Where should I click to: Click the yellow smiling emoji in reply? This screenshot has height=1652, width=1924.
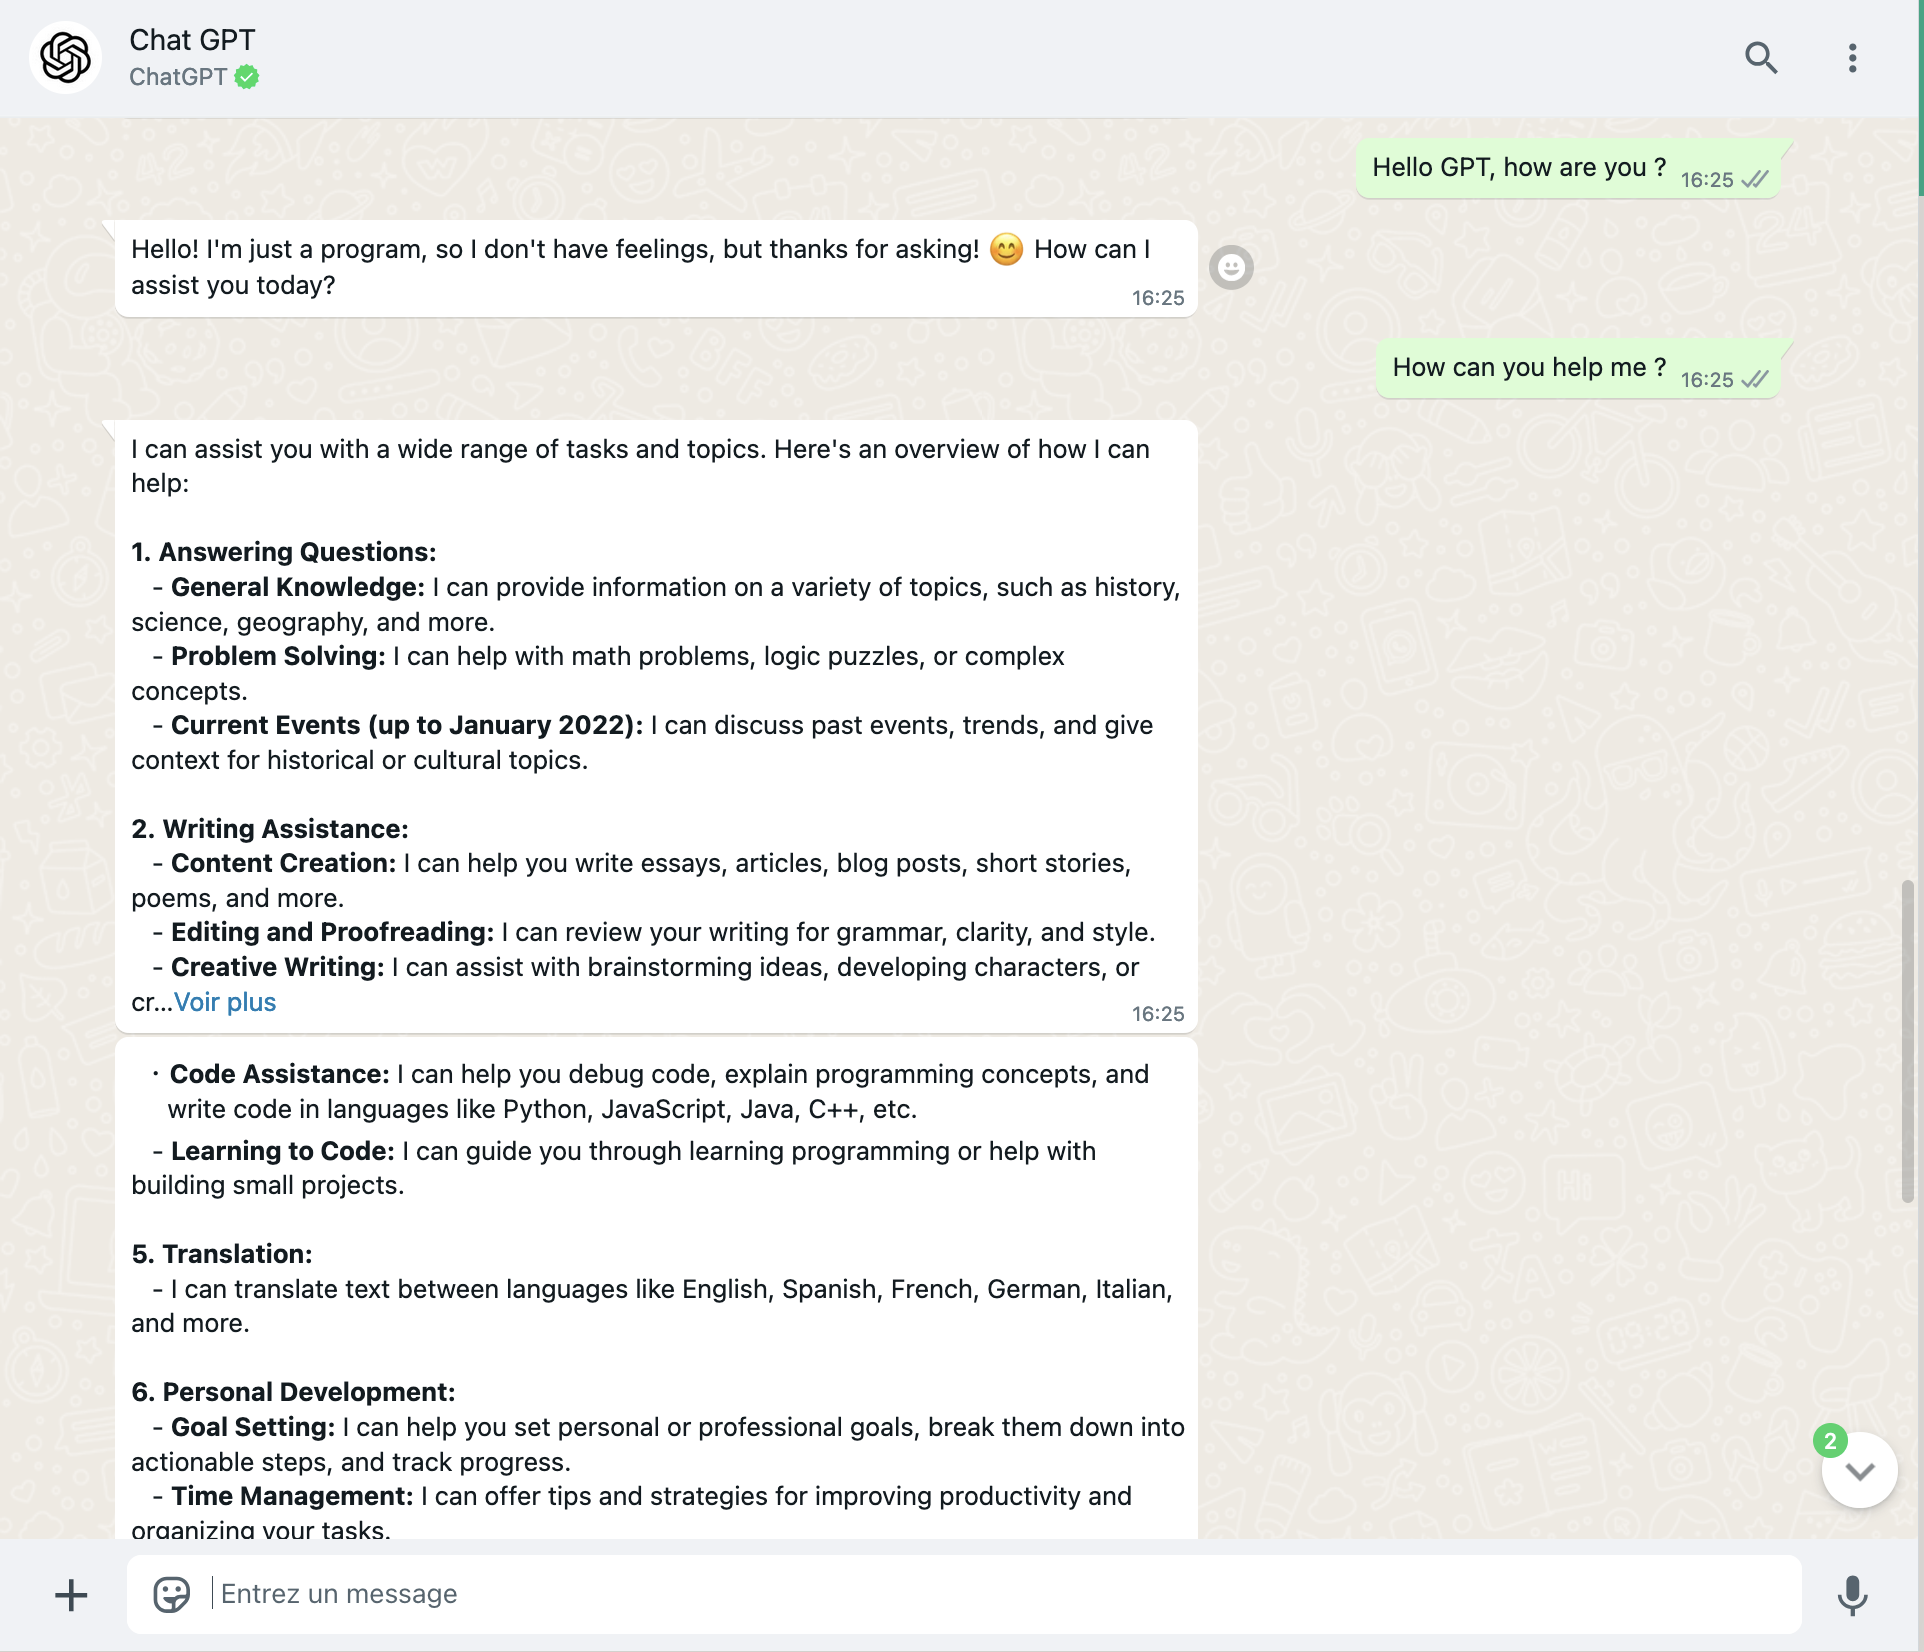pyautogui.click(x=1006, y=249)
